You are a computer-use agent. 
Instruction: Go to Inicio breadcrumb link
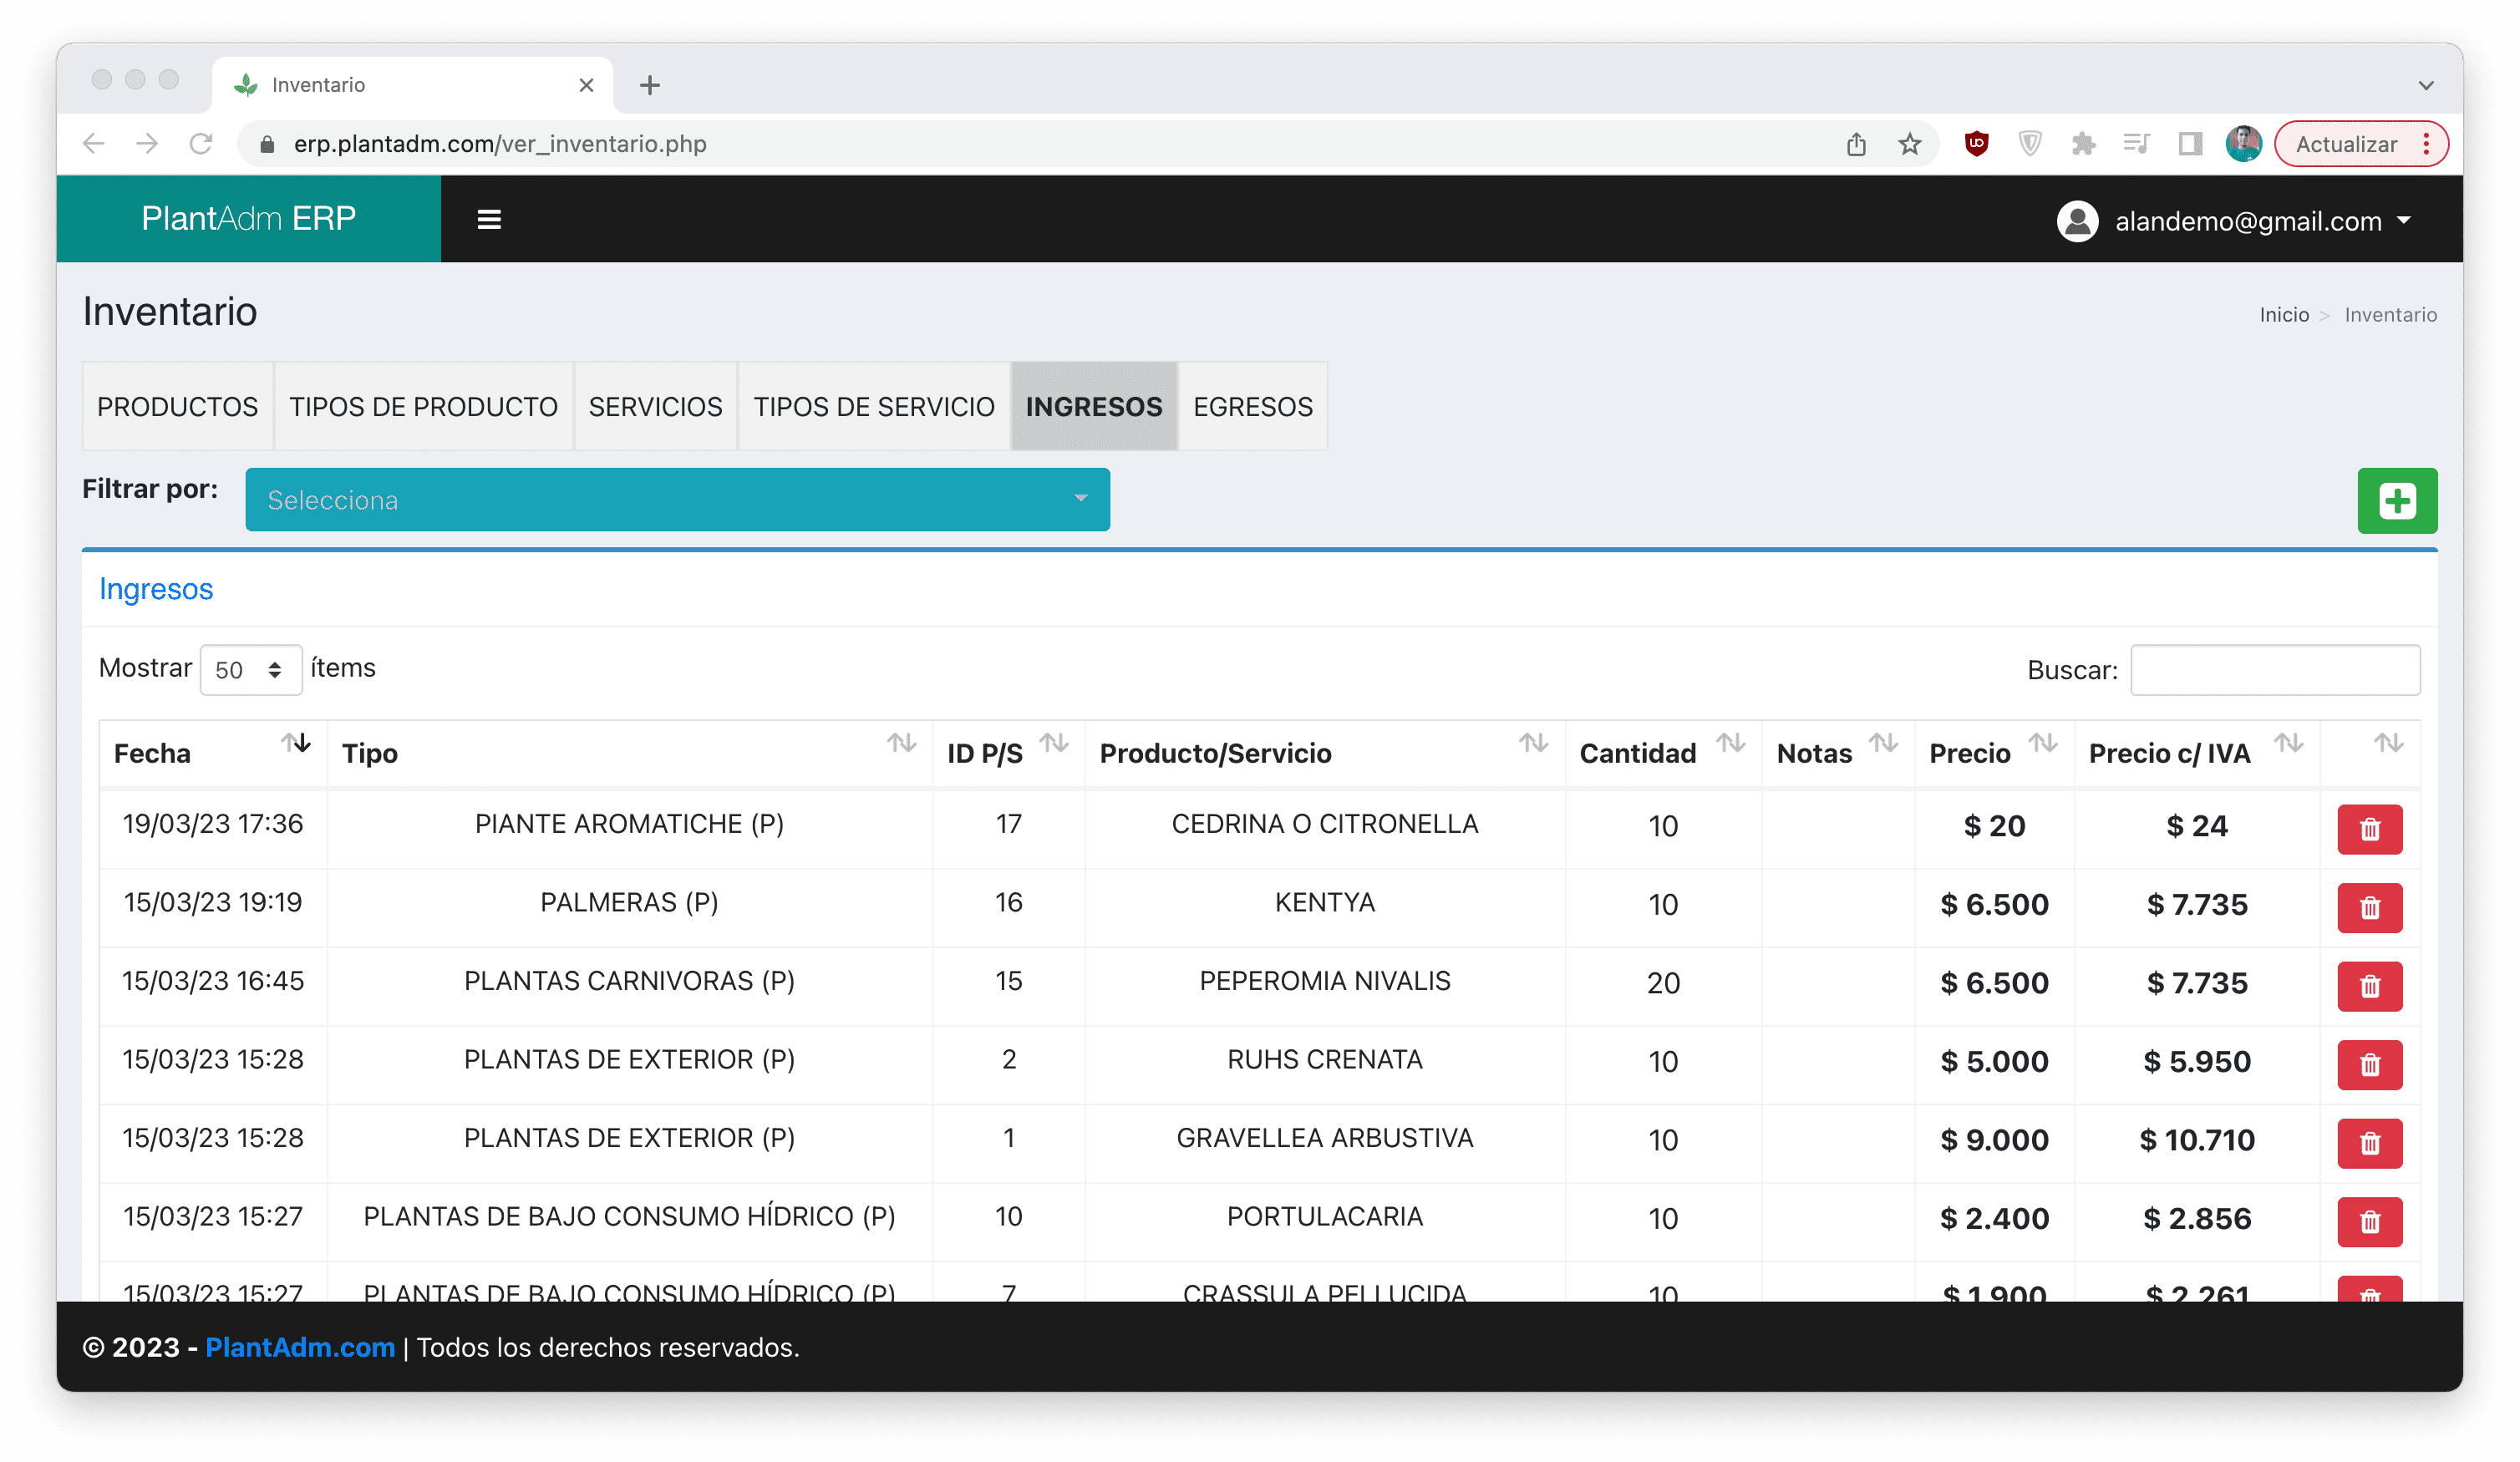point(2283,315)
